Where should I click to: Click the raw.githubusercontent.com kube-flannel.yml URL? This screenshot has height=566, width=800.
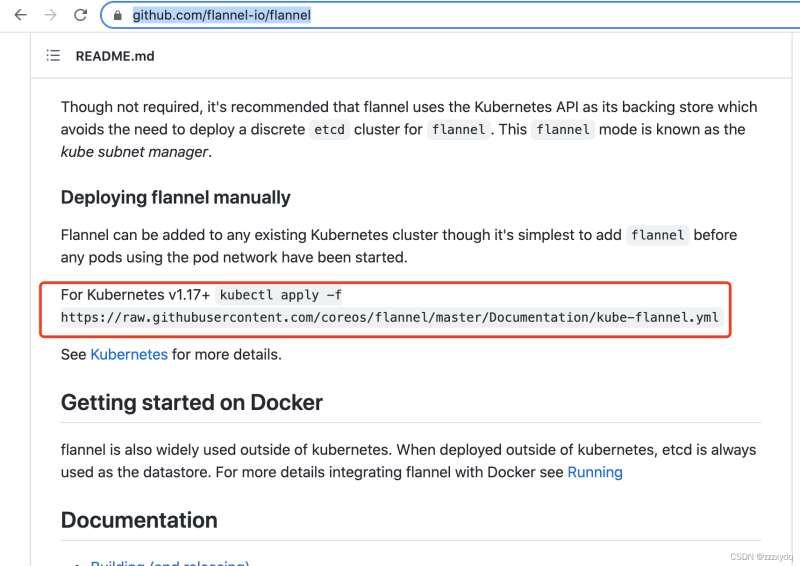(389, 318)
